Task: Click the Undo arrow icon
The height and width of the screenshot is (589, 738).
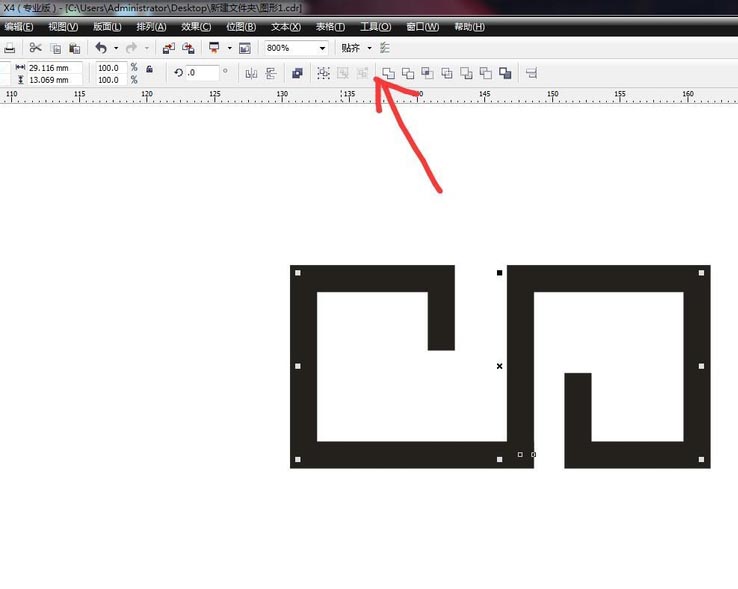Action: 101,48
